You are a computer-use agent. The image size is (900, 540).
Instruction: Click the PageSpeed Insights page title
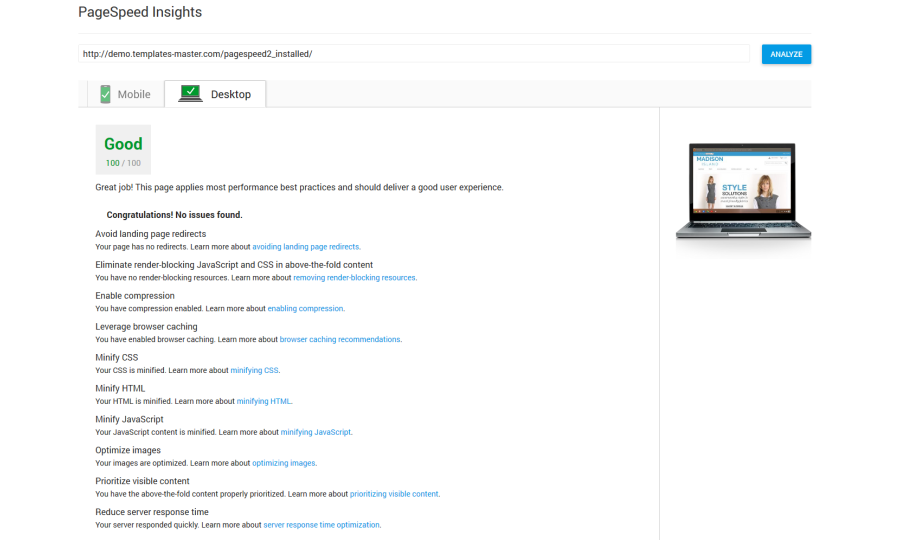click(139, 13)
